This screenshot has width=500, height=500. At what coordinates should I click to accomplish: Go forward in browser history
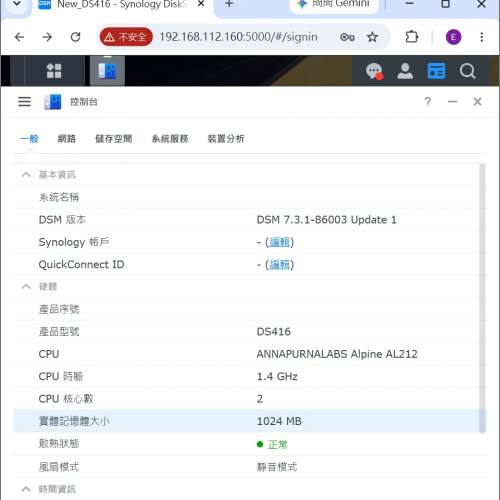47,37
